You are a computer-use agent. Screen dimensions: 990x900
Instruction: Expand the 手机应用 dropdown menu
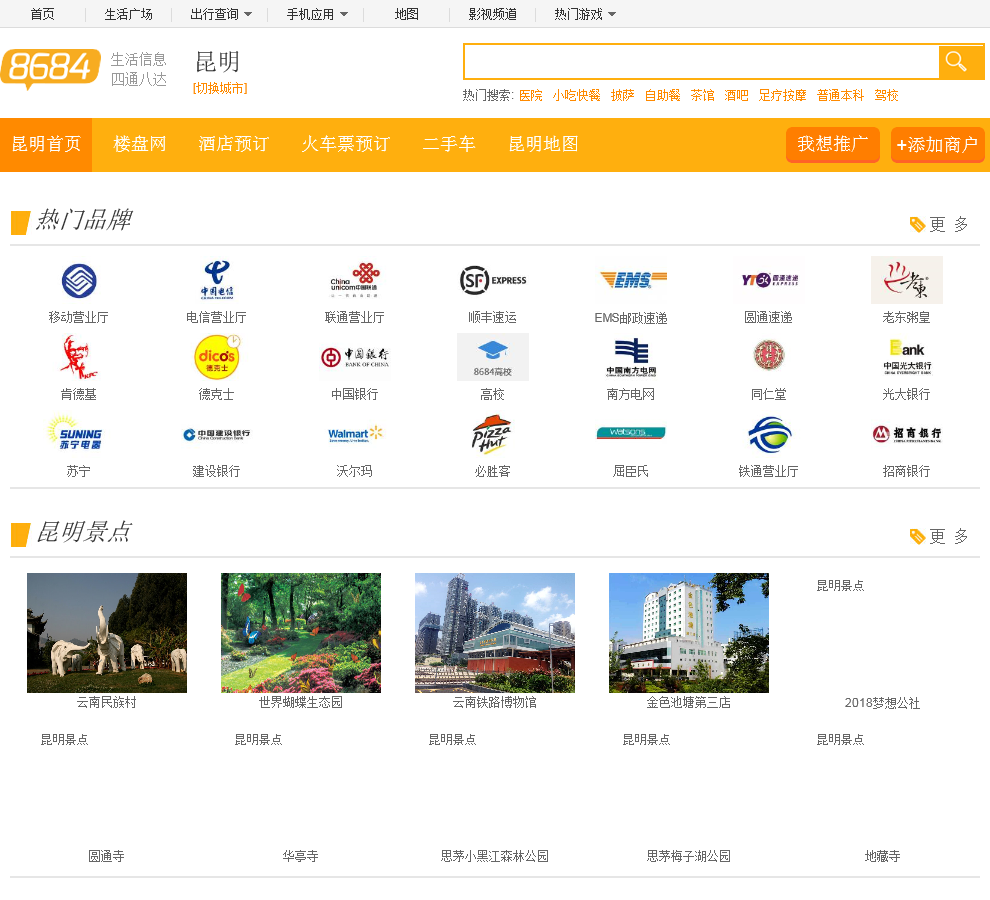[317, 14]
